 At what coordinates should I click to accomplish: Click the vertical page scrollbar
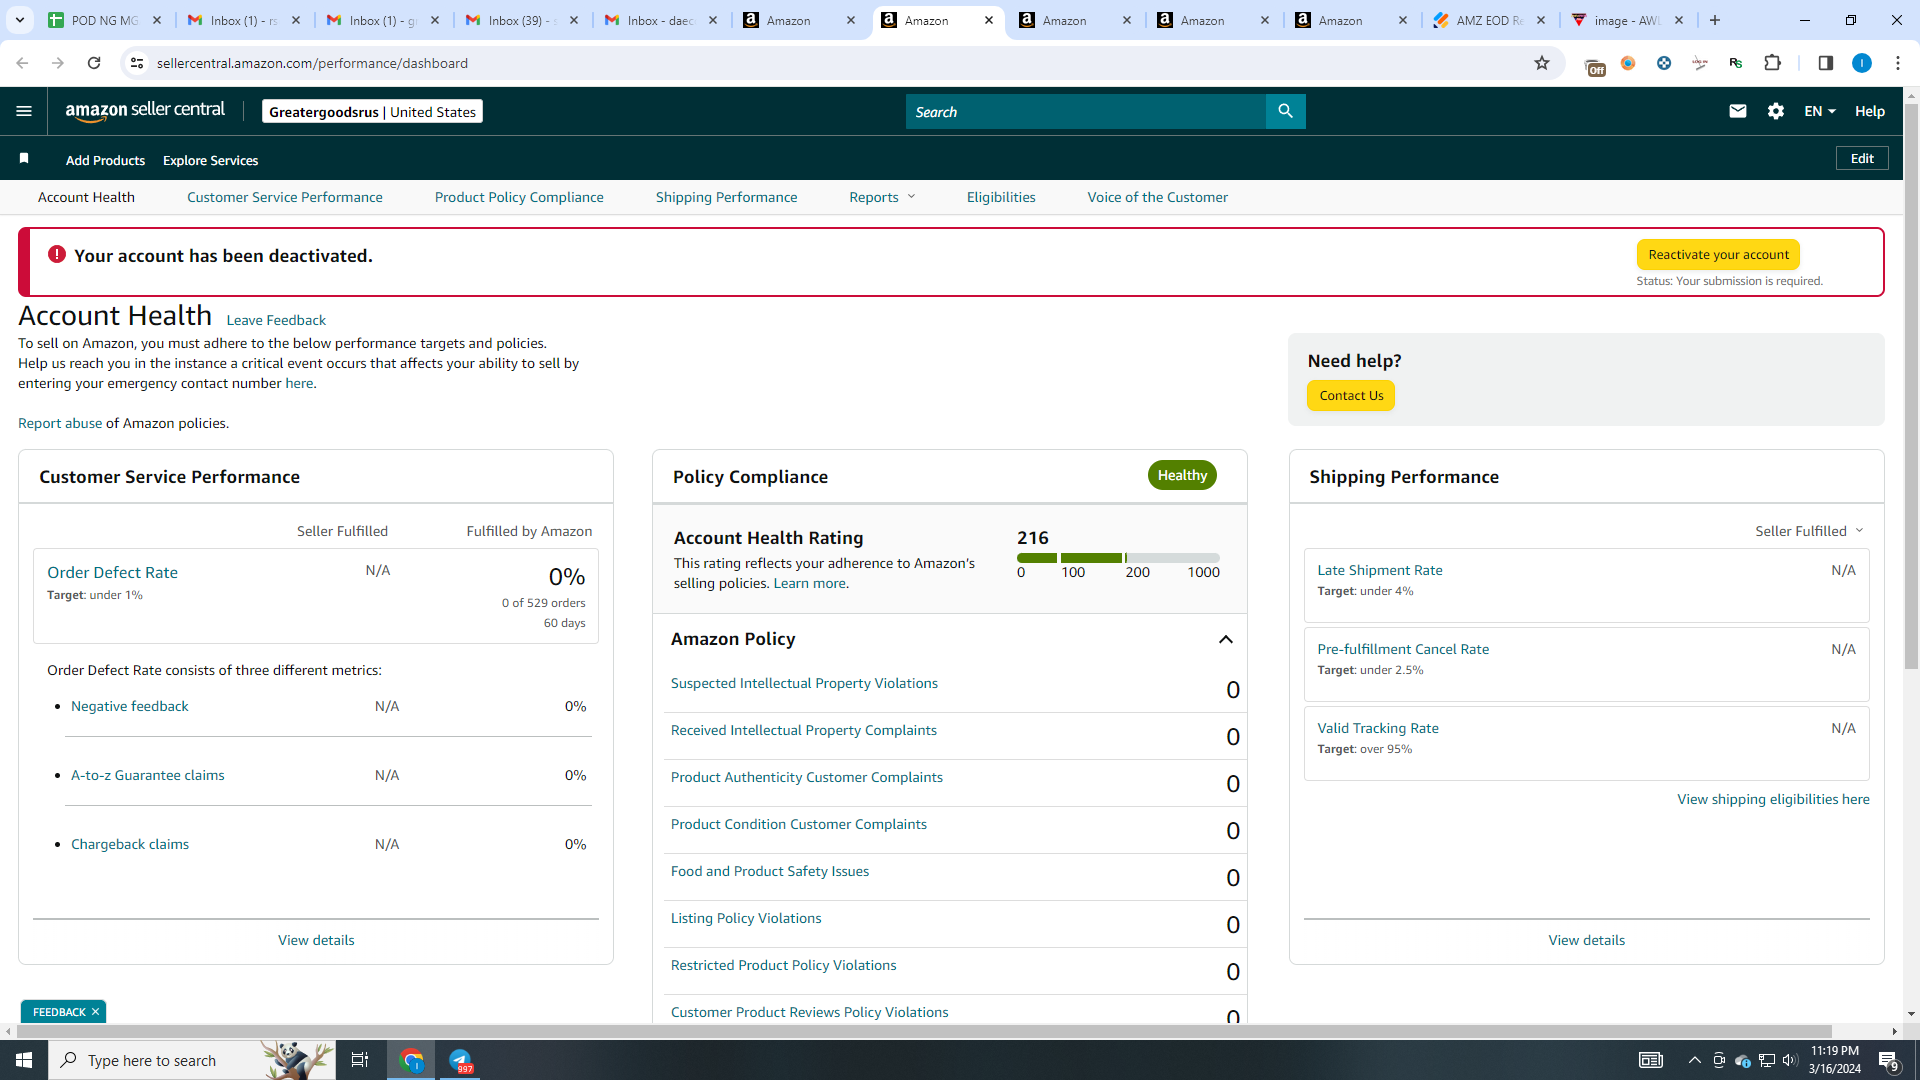click(1911, 385)
